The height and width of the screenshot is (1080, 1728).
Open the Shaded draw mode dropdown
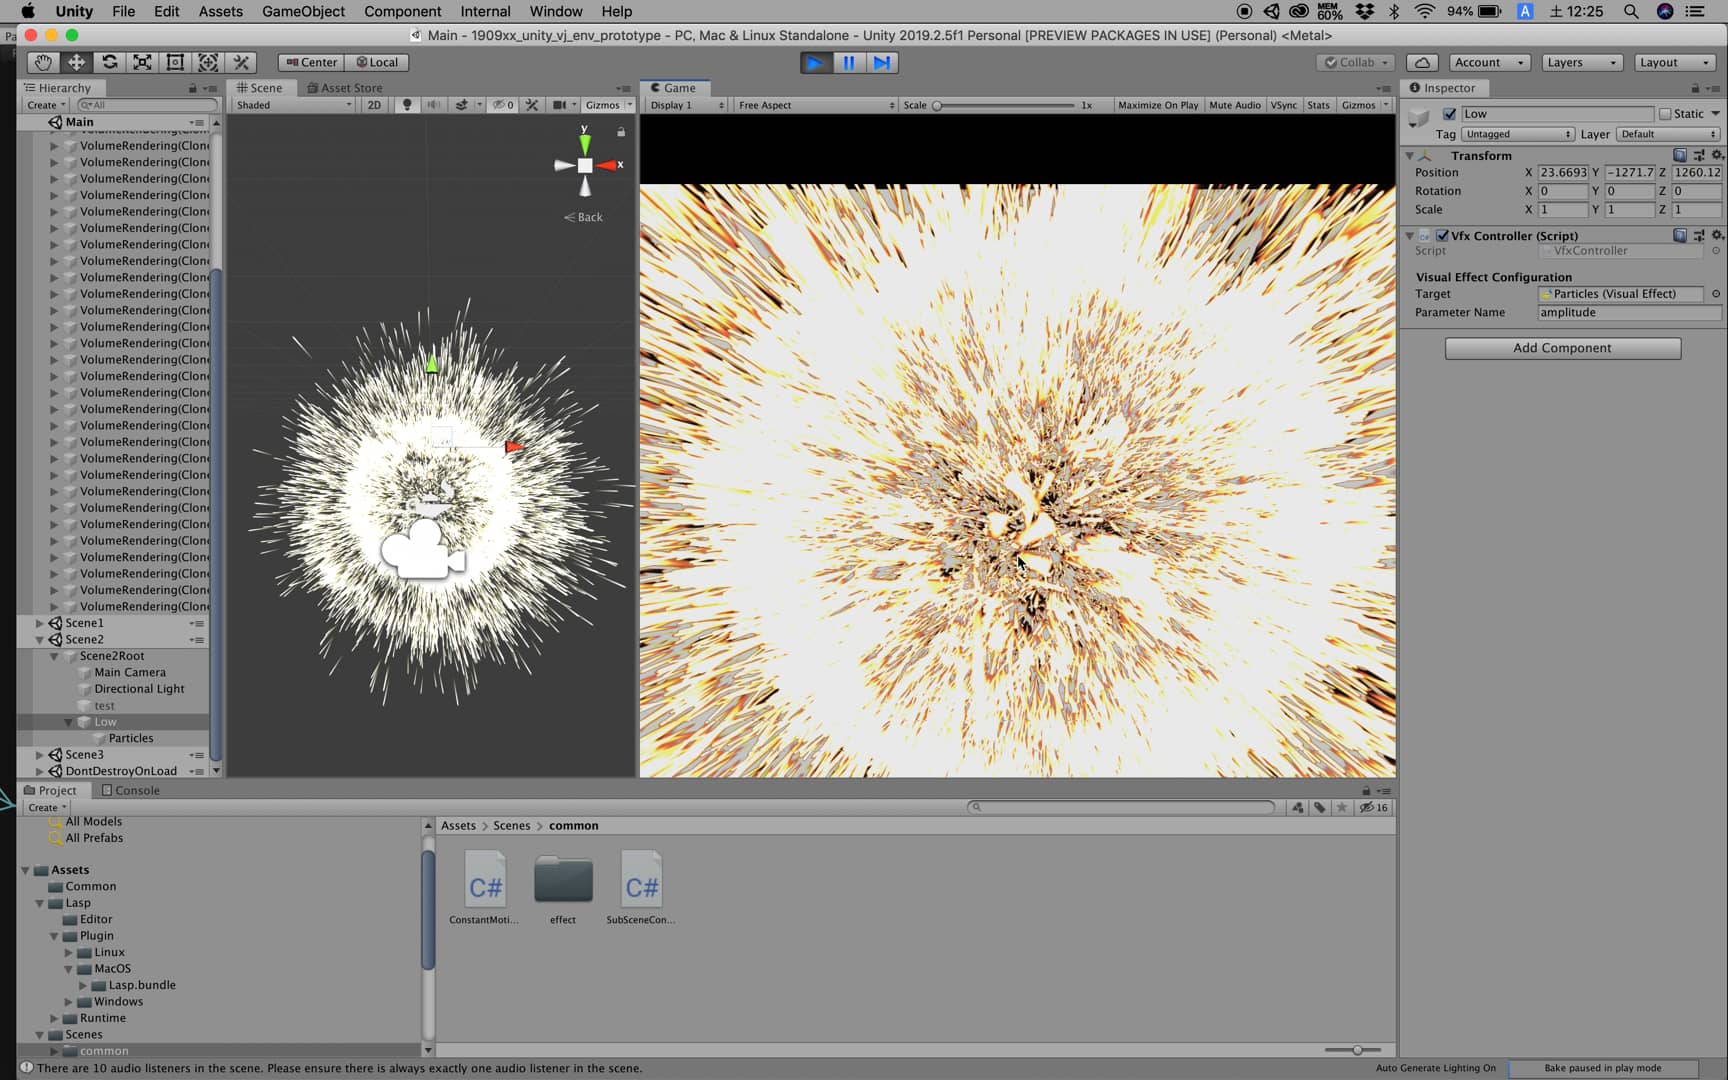point(290,104)
